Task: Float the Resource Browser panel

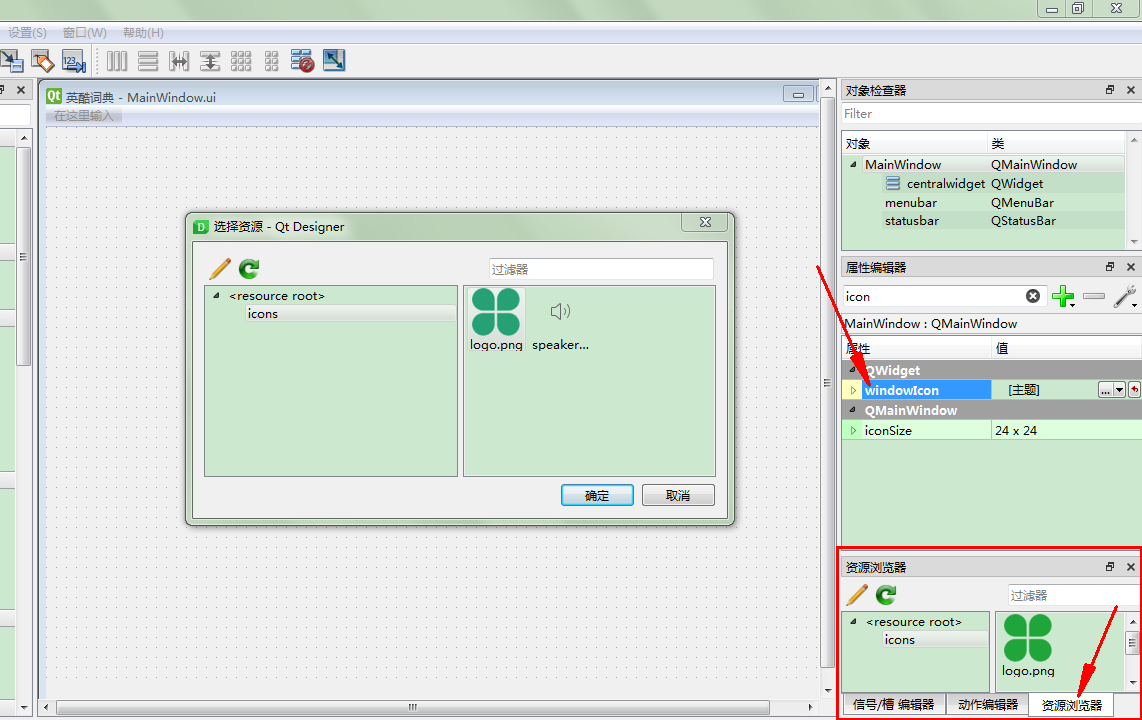Action: coord(1109,566)
